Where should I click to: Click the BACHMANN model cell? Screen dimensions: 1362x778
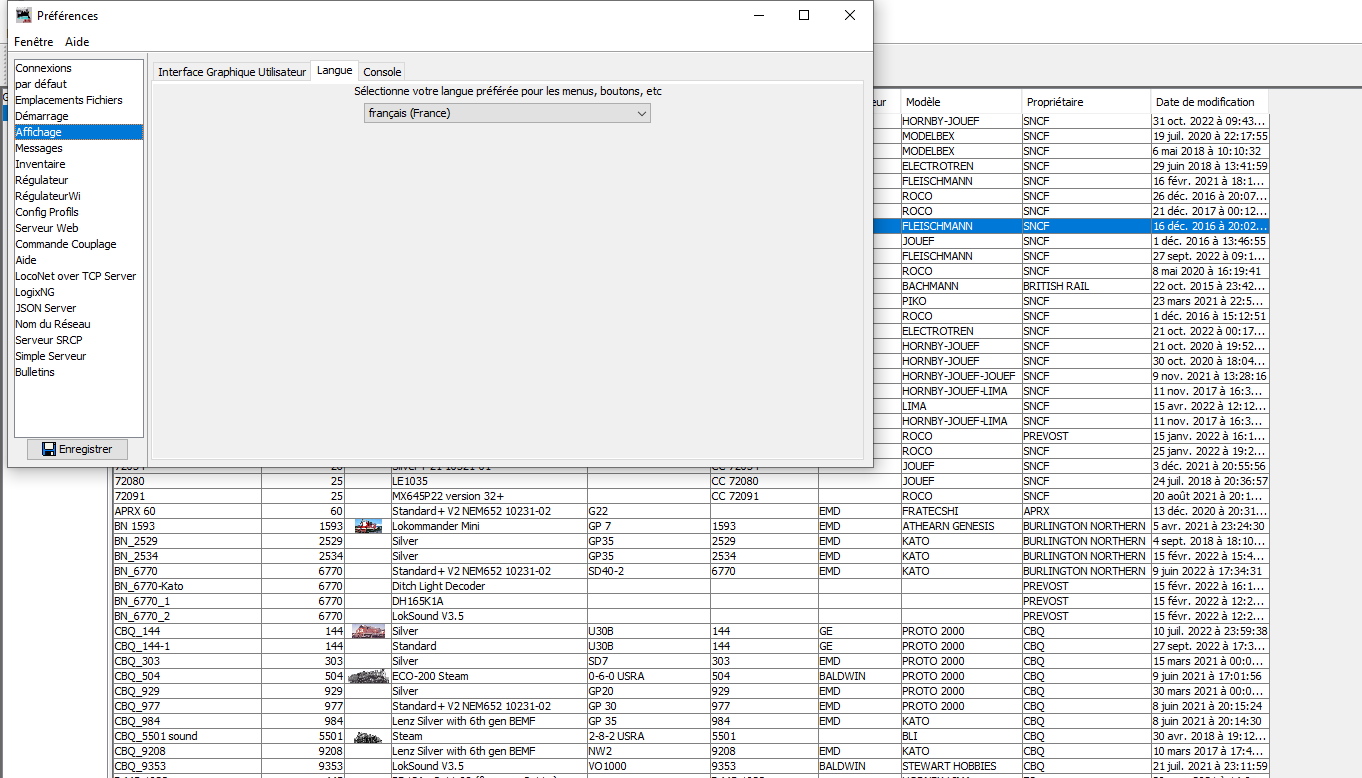tap(960, 286)
